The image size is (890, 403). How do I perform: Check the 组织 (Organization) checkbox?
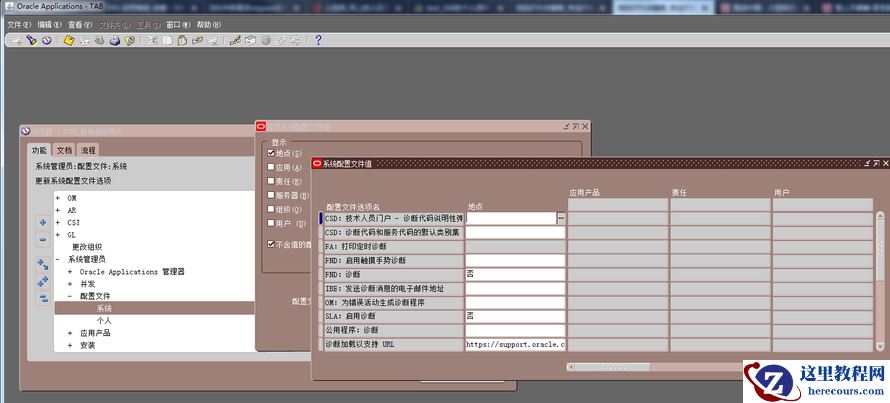(271, 209)
